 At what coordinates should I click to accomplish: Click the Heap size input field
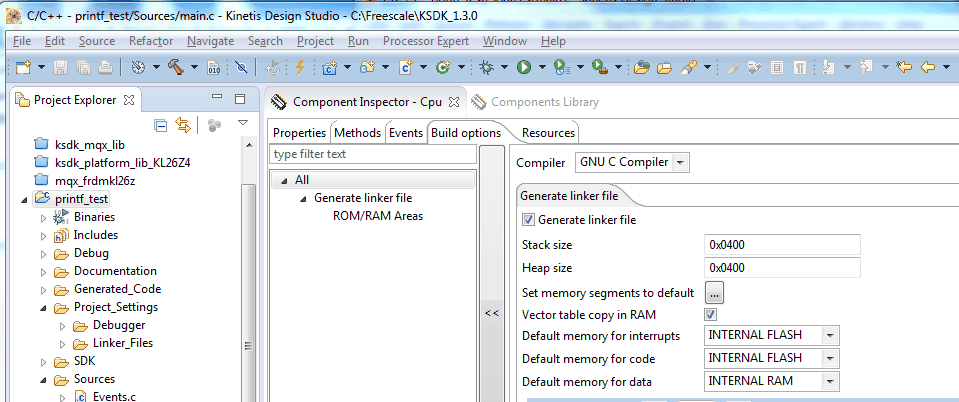[782, 267]
